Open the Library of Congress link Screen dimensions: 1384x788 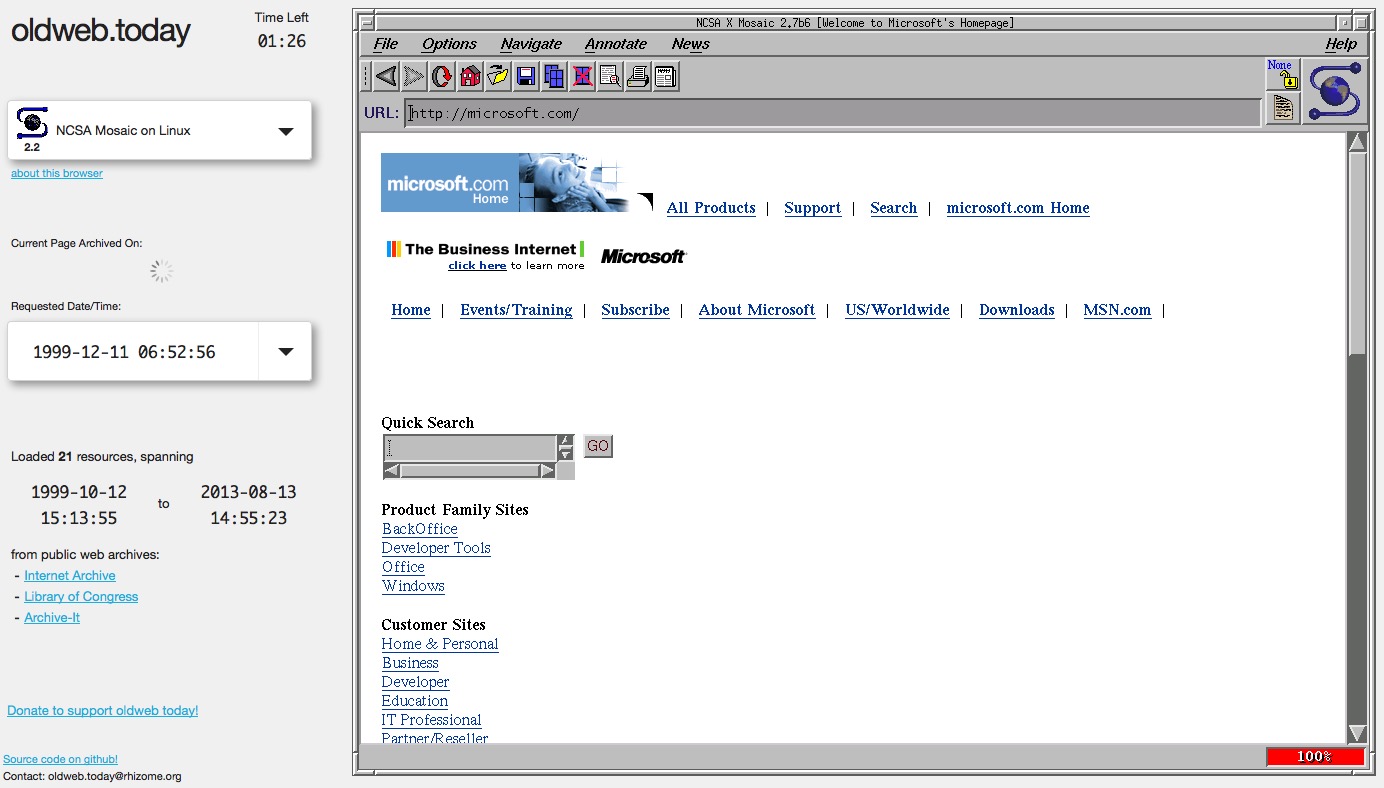pyautogui.click(x=81, y=597)
